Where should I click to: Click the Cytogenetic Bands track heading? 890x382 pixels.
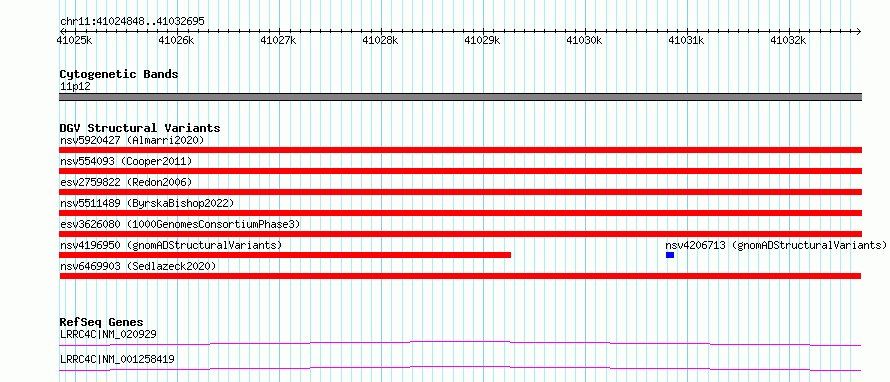119,74
